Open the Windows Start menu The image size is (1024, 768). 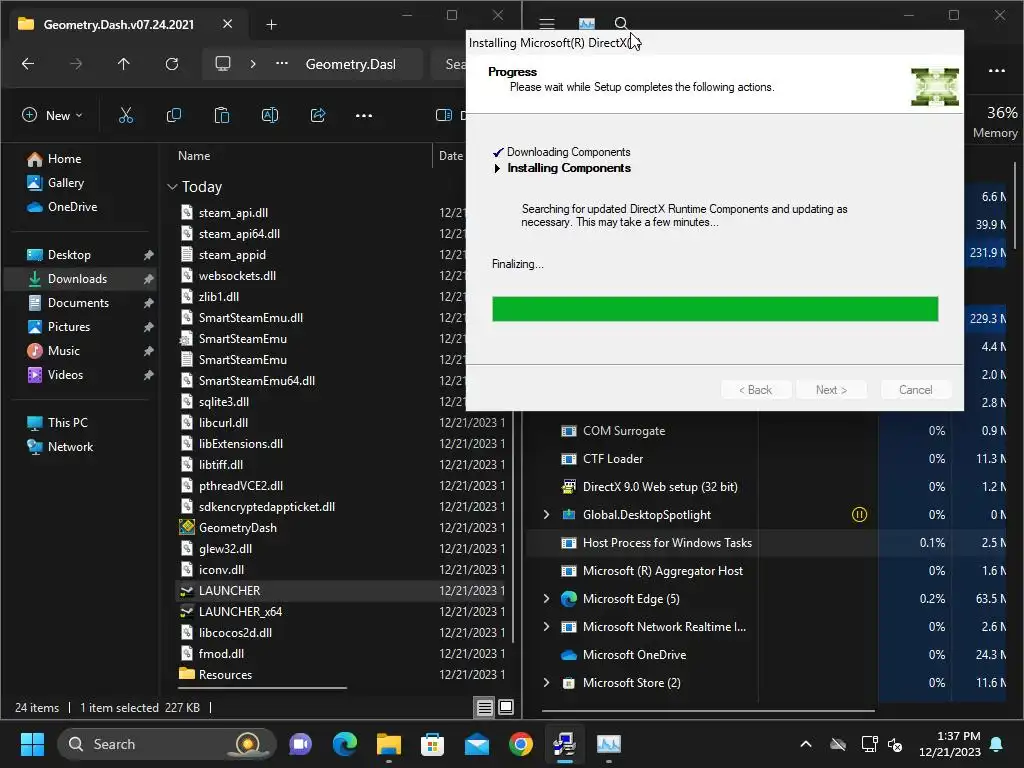coord(32,744)
